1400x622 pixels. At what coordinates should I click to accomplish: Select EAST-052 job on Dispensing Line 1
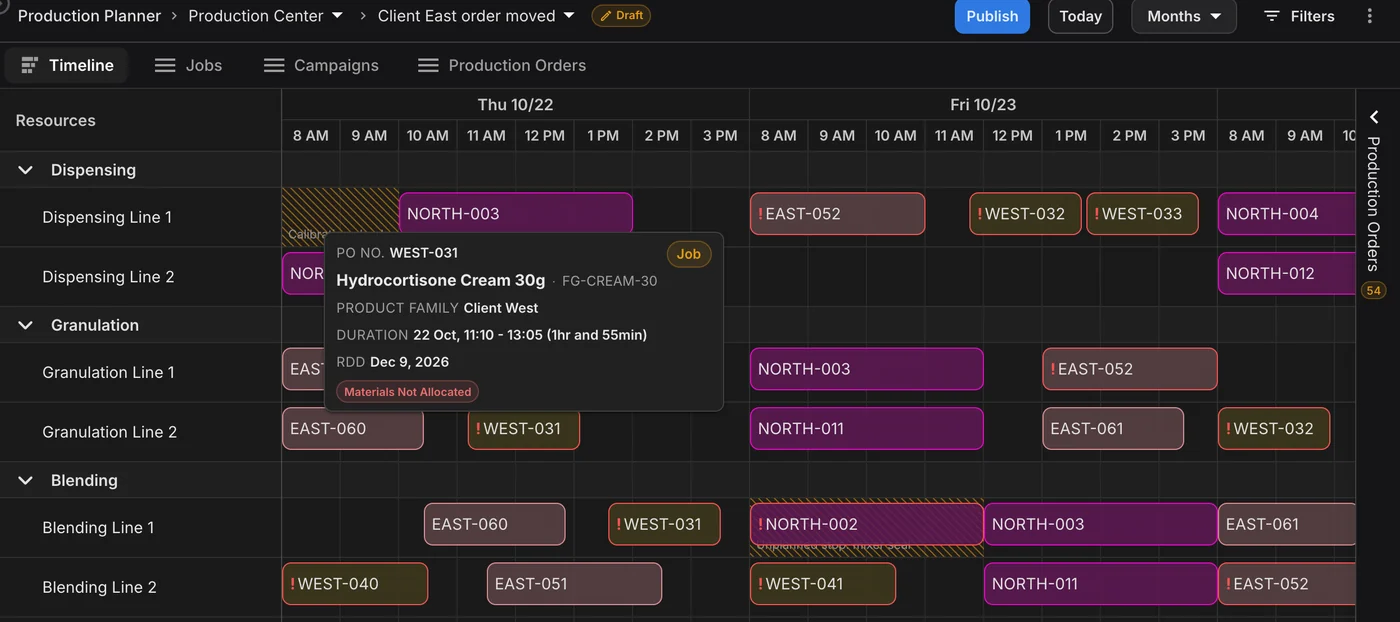tap(838, 214)
